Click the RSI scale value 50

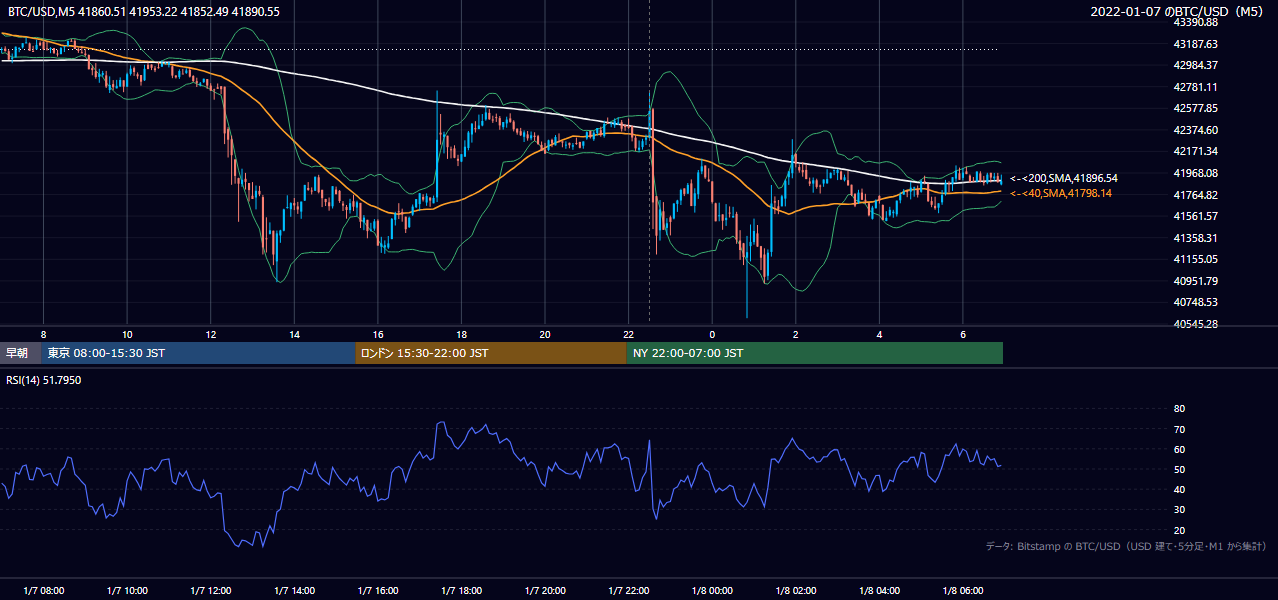pyautogui.click(x=1179, y=469)
